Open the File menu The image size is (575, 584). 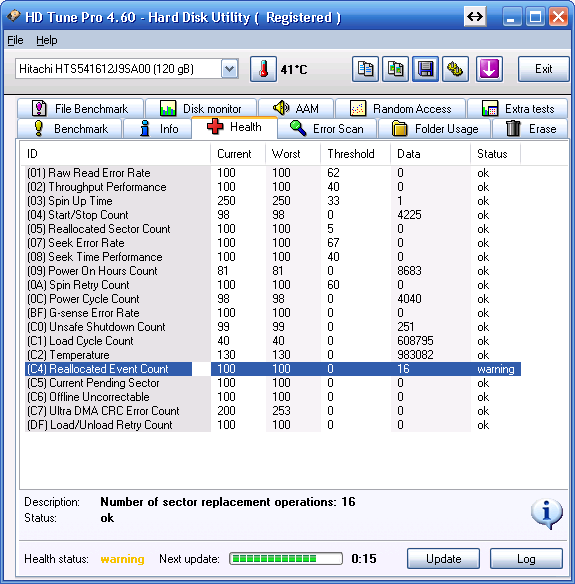click(15, 40)
